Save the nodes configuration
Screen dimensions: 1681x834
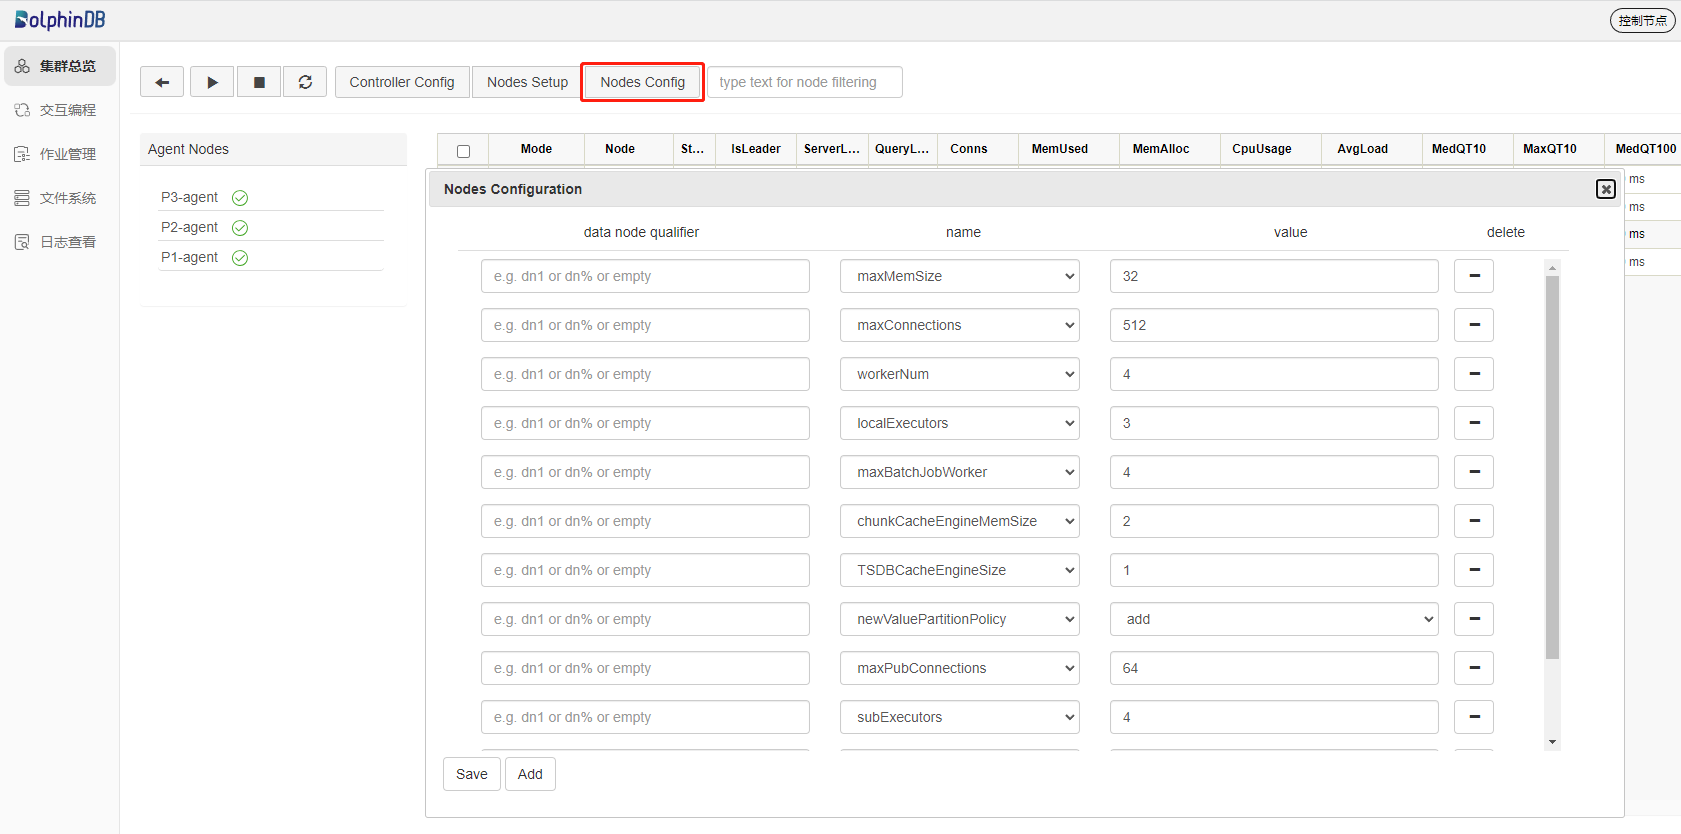click(x=471, y=774)
